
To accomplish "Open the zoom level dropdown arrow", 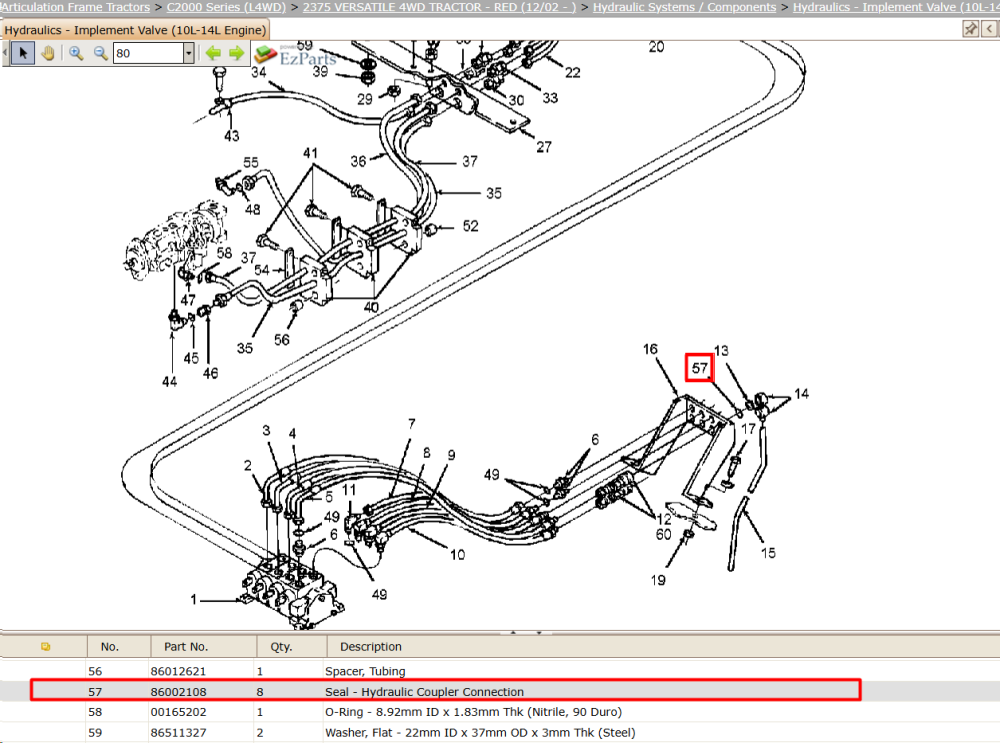I will tap(188, 53).
